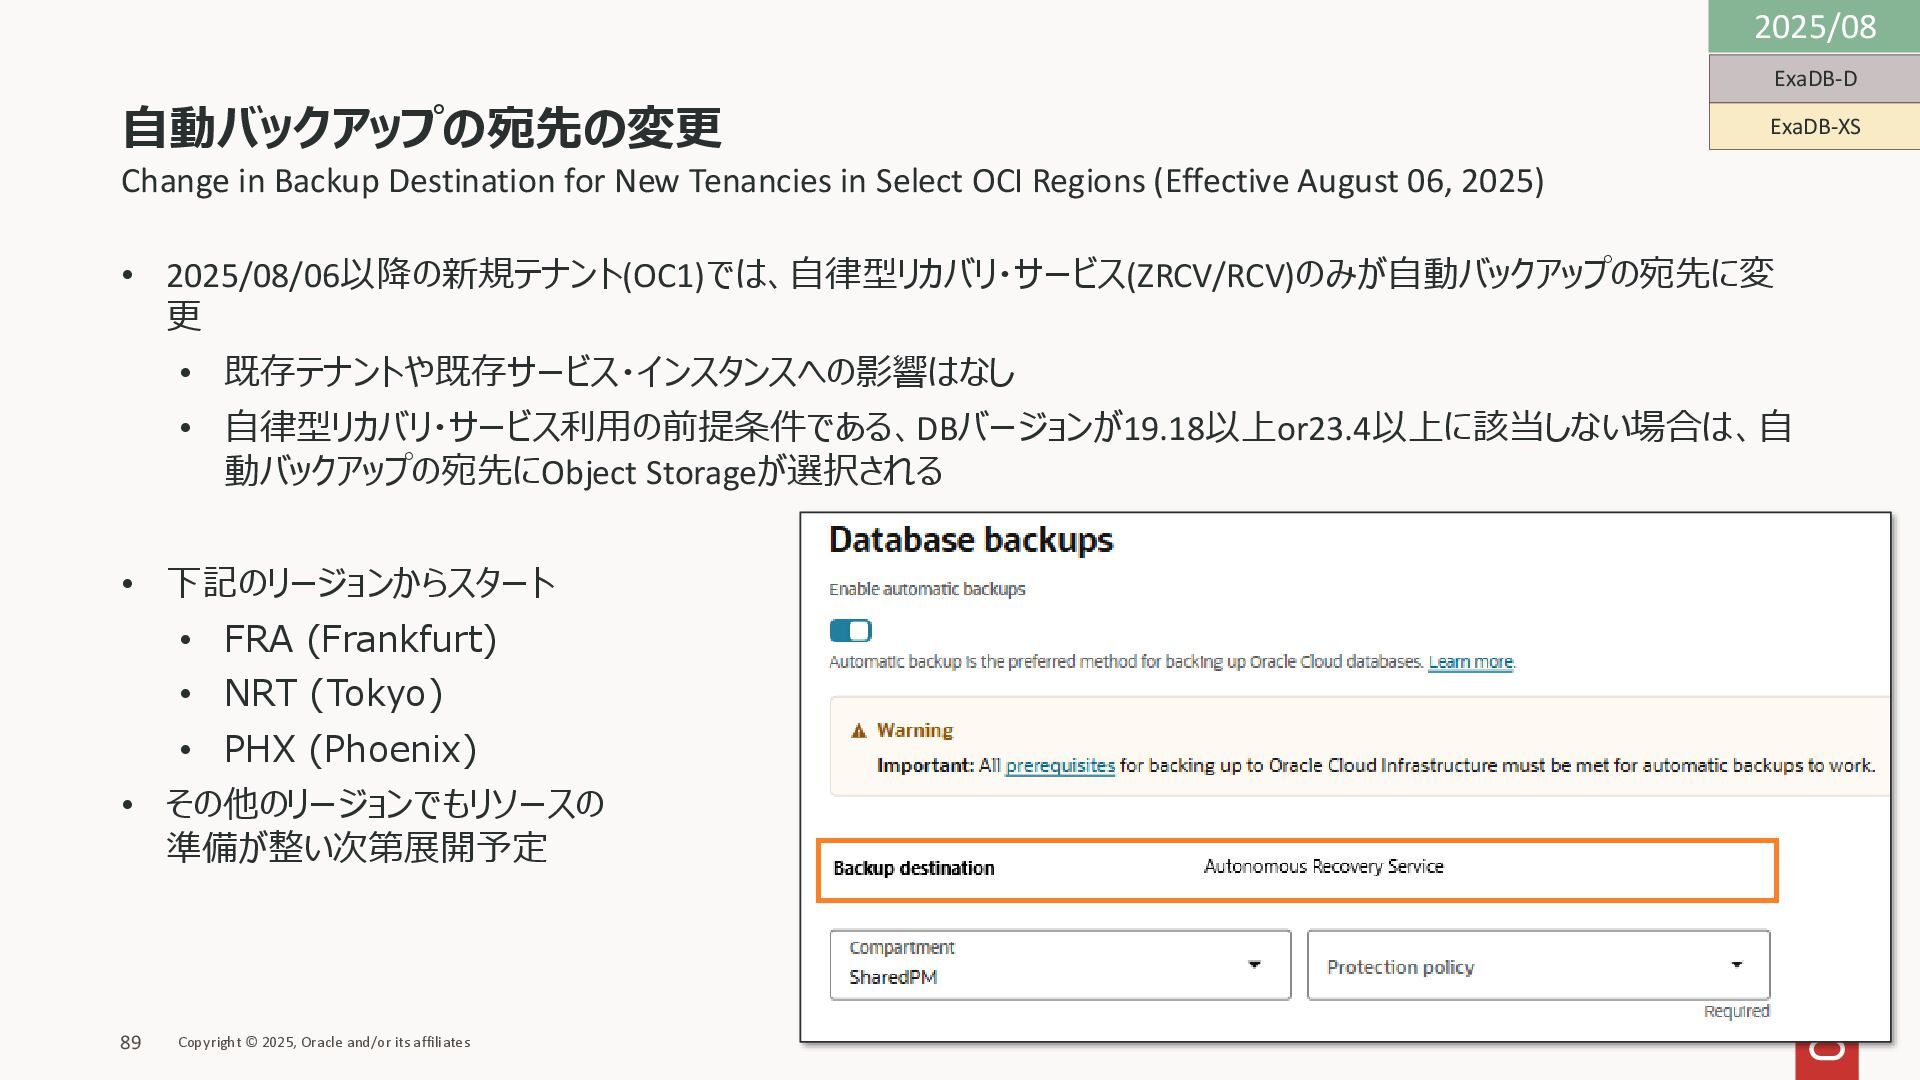The height and width of the screenshot is (1080, 1920).
Task: Click the 'PHX (Phoenix)' bullet
Action: click(350, 749)
